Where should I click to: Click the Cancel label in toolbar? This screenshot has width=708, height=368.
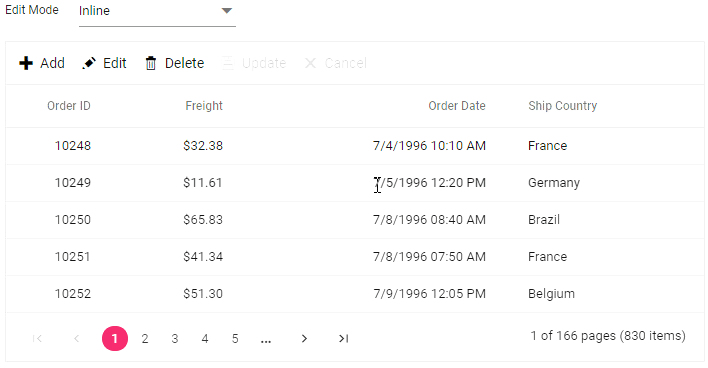point(346,63)
